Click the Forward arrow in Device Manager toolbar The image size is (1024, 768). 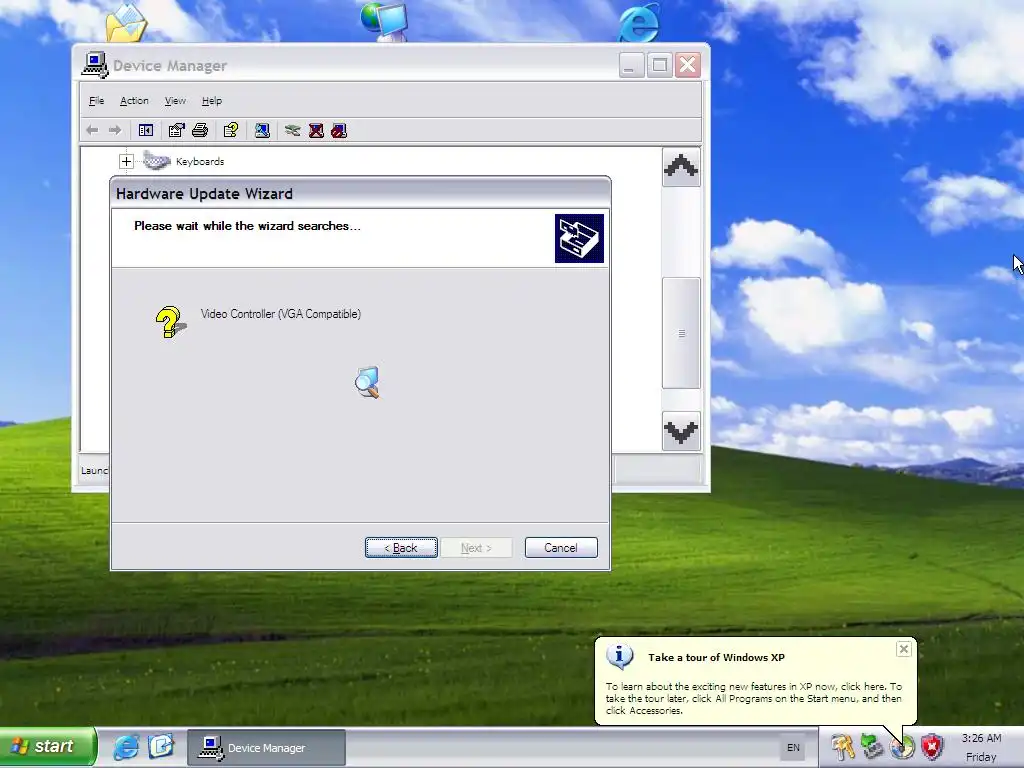click(115, 131)
